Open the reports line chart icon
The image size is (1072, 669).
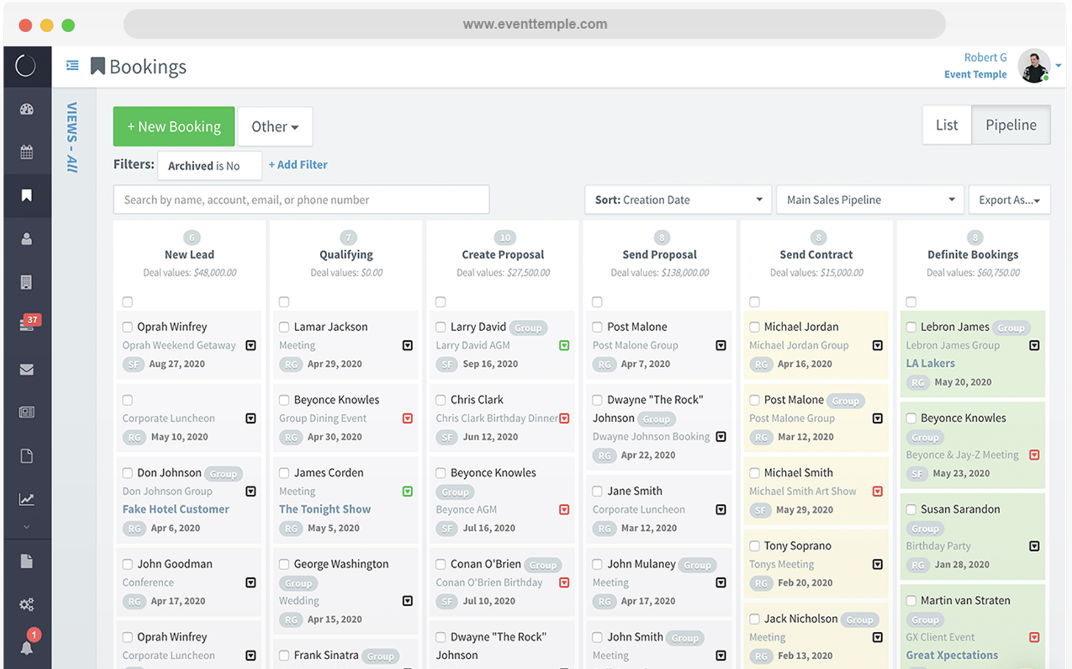(27, 499)
